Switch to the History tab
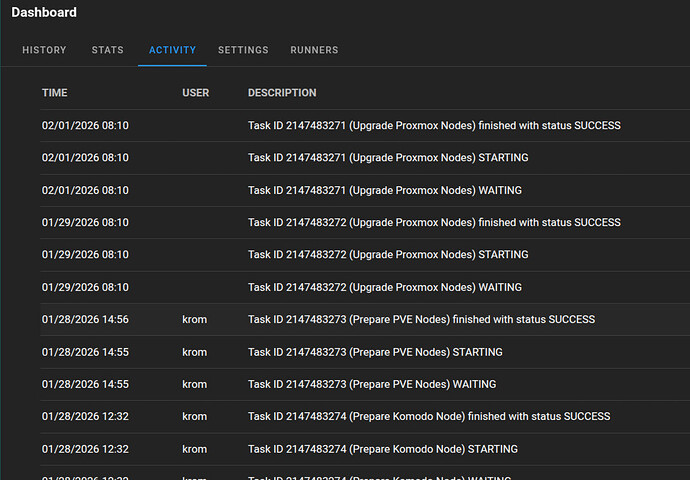 (x=44, y=50)
